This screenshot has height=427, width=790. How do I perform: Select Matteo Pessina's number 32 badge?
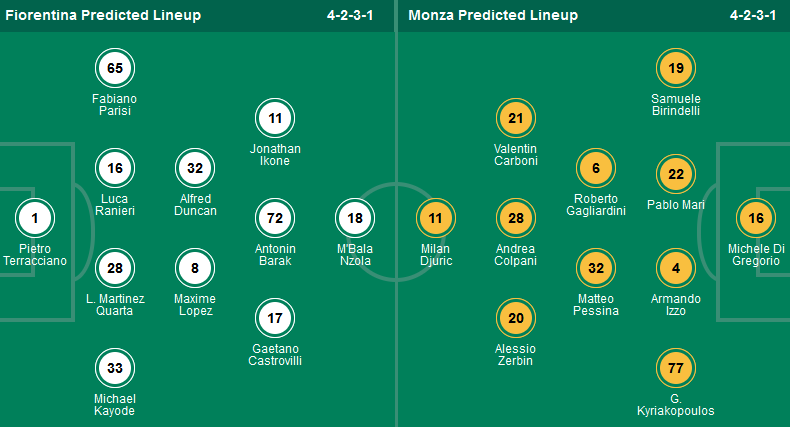(595, 268)
